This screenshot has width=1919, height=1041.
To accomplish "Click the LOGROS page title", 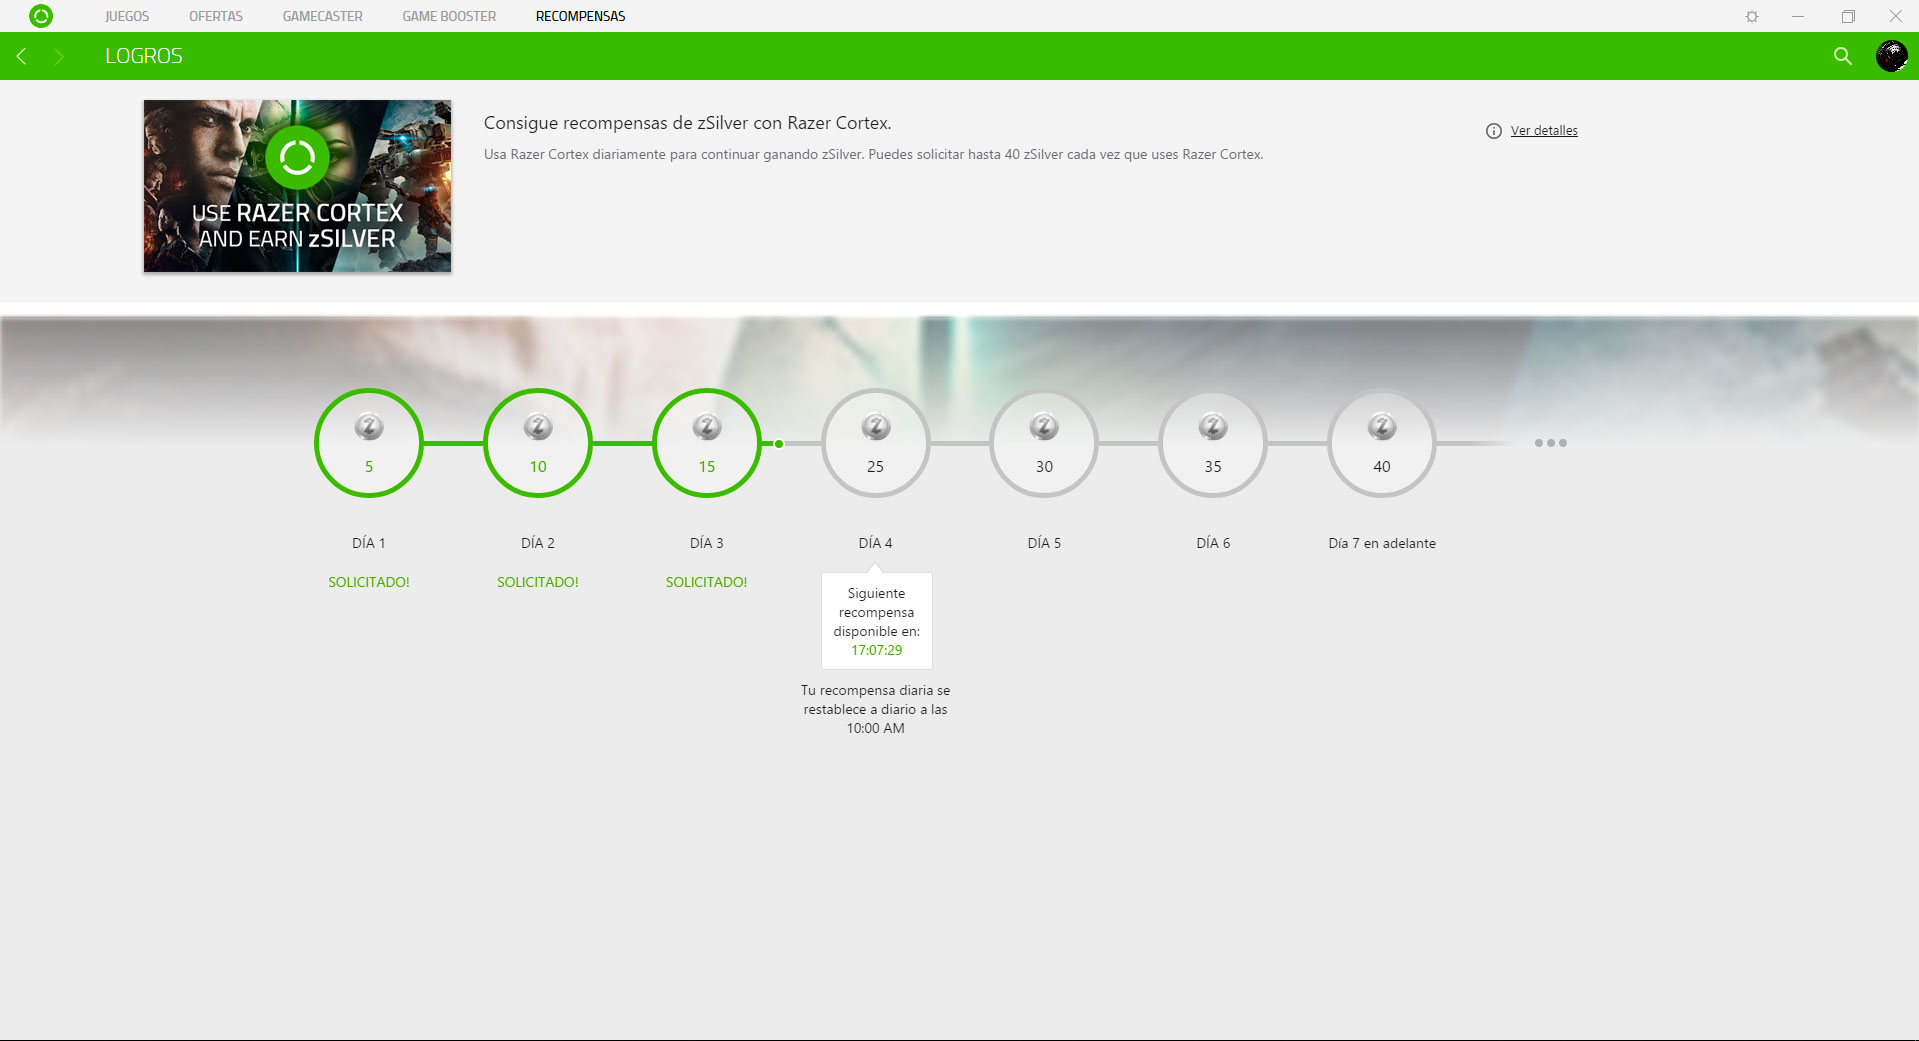I will 144,56.
